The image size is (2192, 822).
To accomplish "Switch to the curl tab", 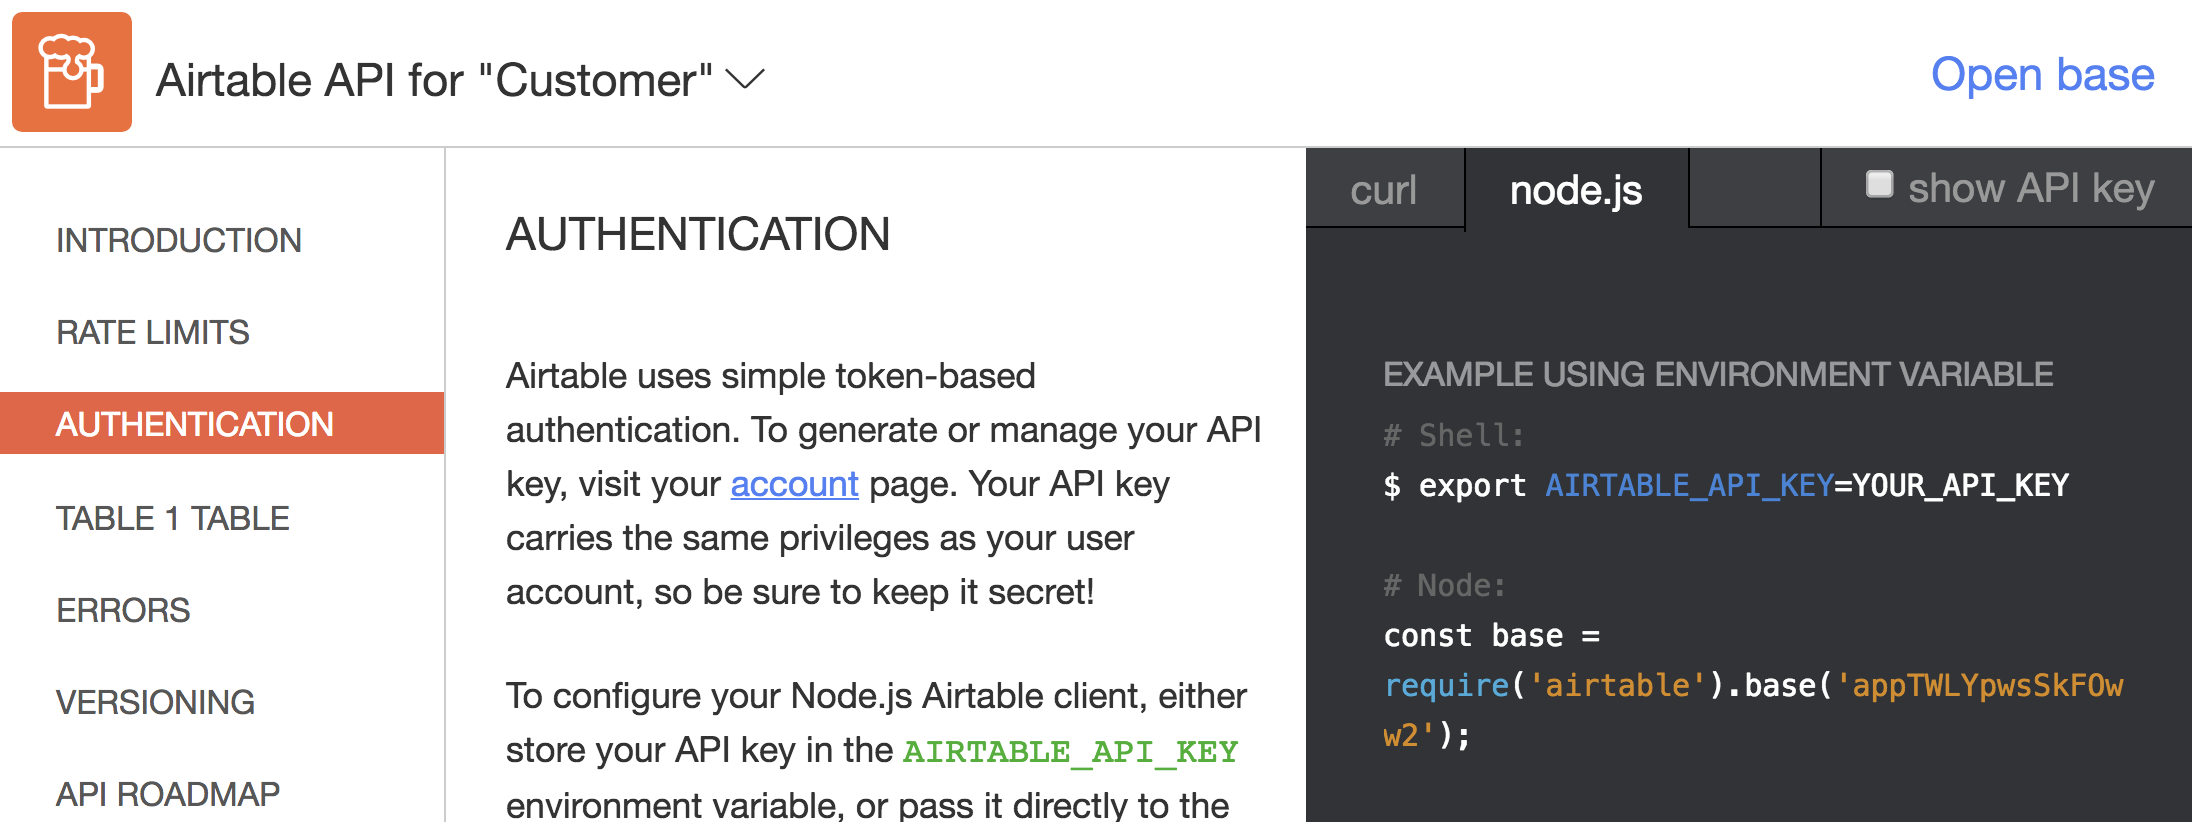I will pyautogui.click(x=1384, y=189).
